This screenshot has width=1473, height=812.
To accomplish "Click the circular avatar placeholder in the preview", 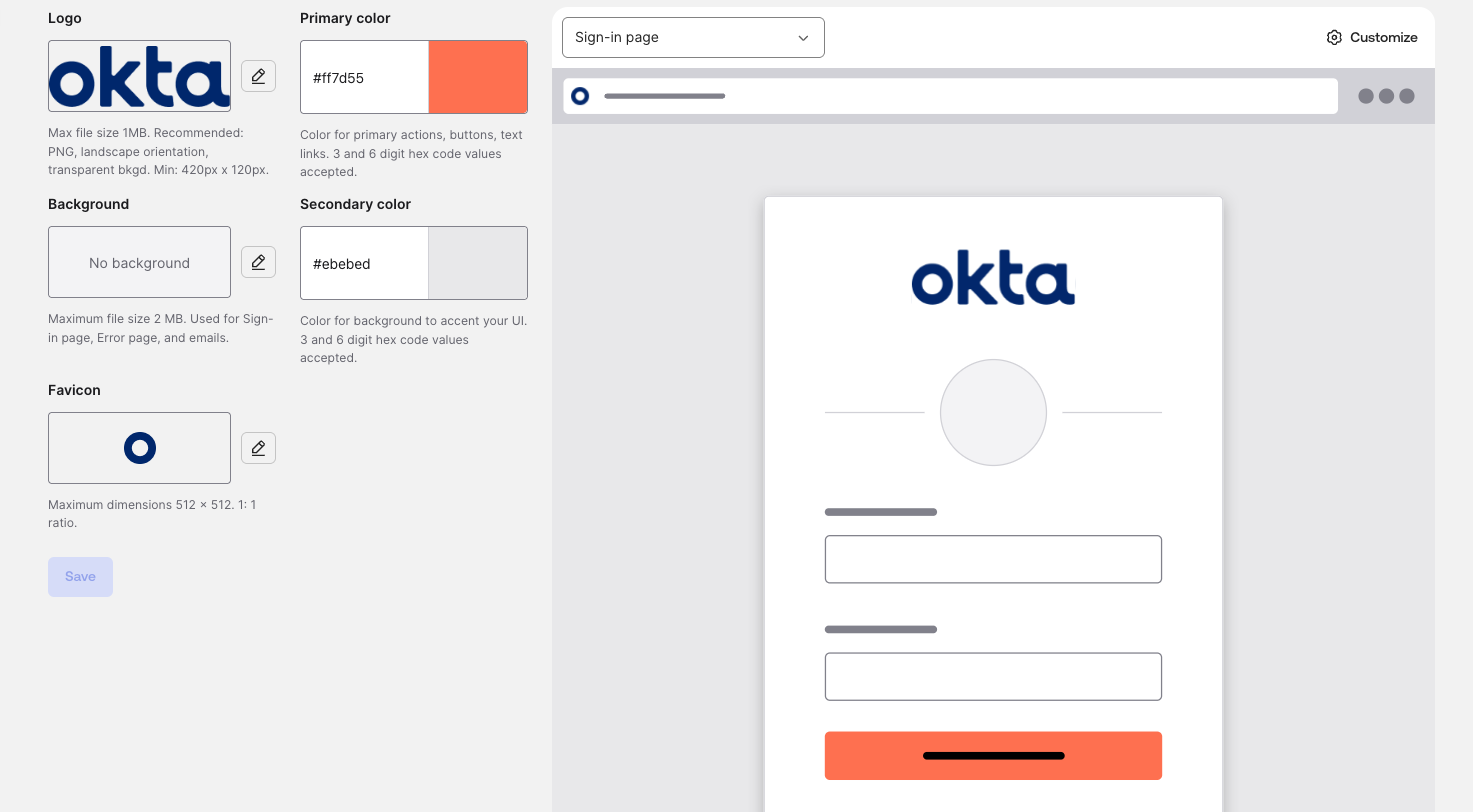I will coord(993,412).
